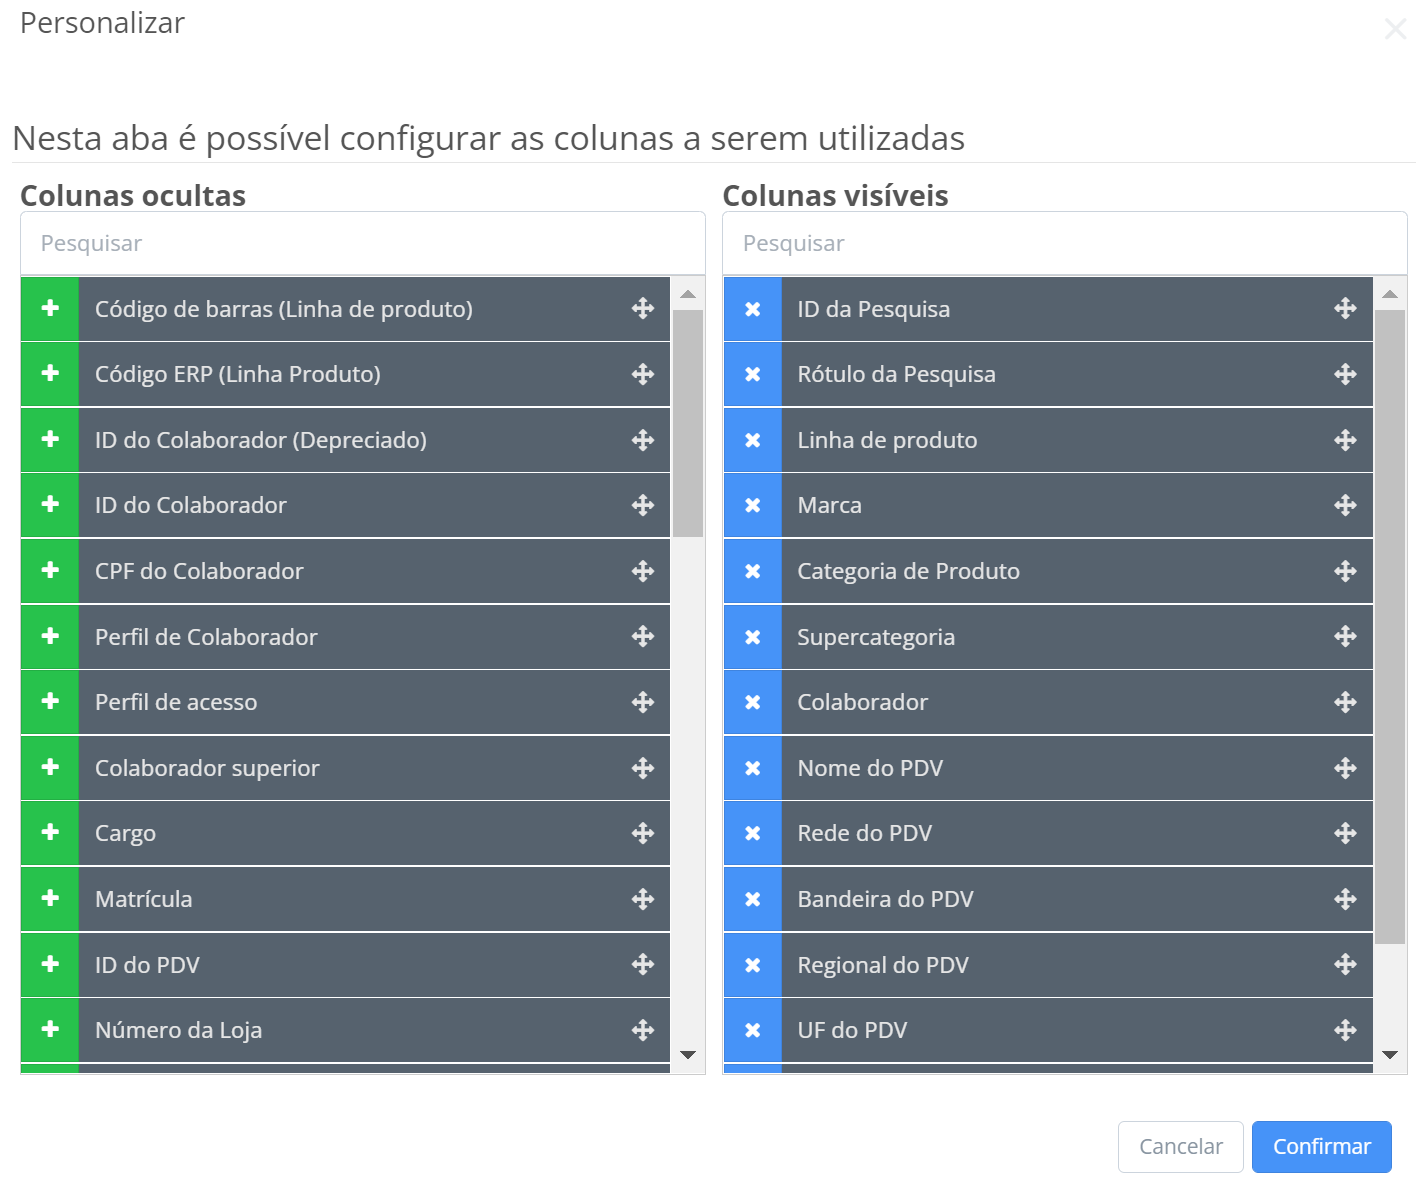
Task: Close the Personalizar dialog
Action: tap(1395, 29)
